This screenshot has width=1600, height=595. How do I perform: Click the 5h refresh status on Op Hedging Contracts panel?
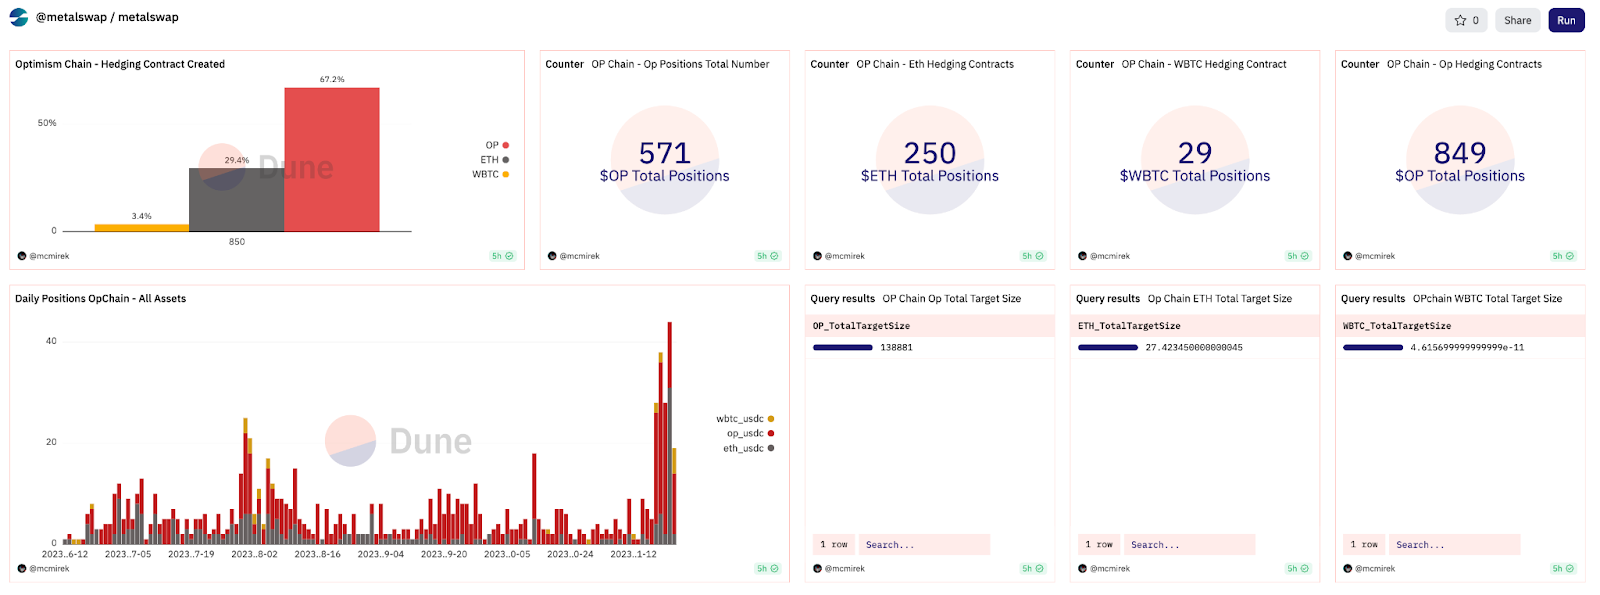[x=1563, y=256]
